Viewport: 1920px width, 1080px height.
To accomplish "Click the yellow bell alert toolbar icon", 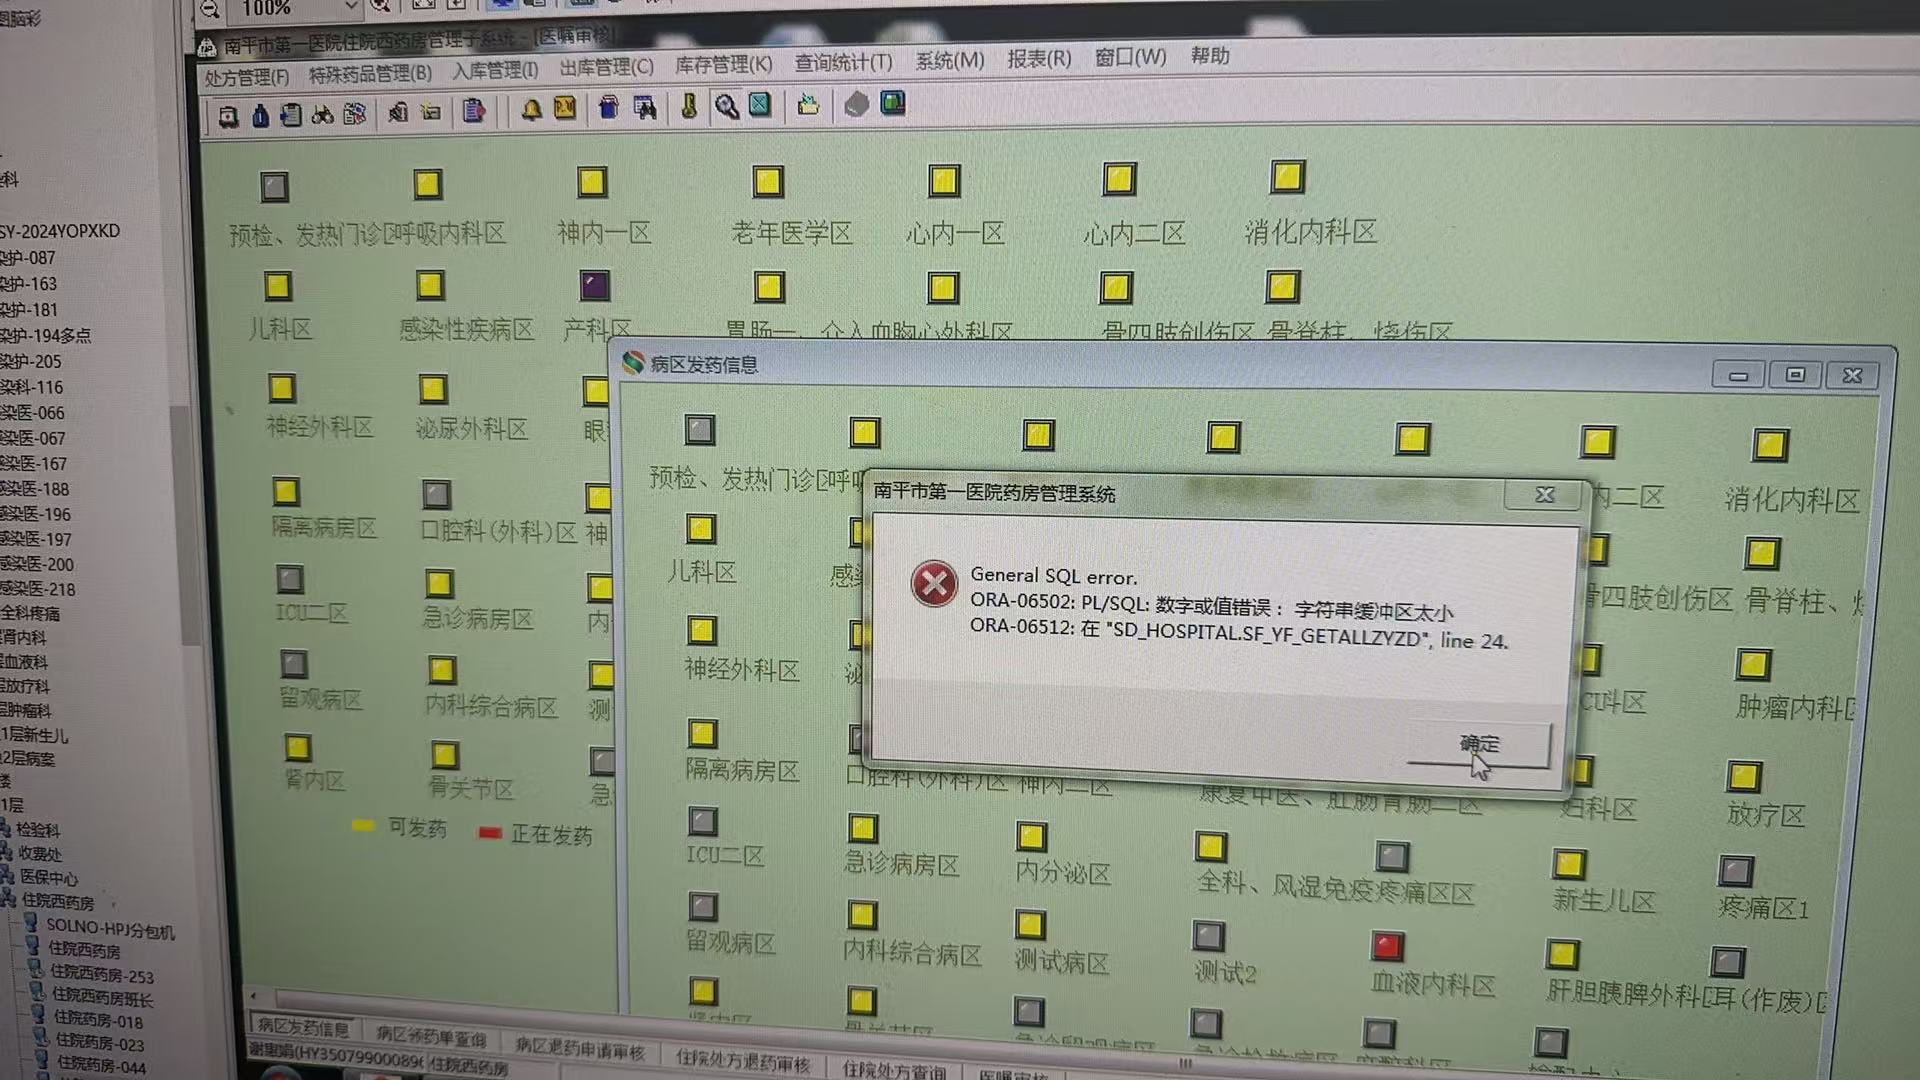I will (531, 109).
